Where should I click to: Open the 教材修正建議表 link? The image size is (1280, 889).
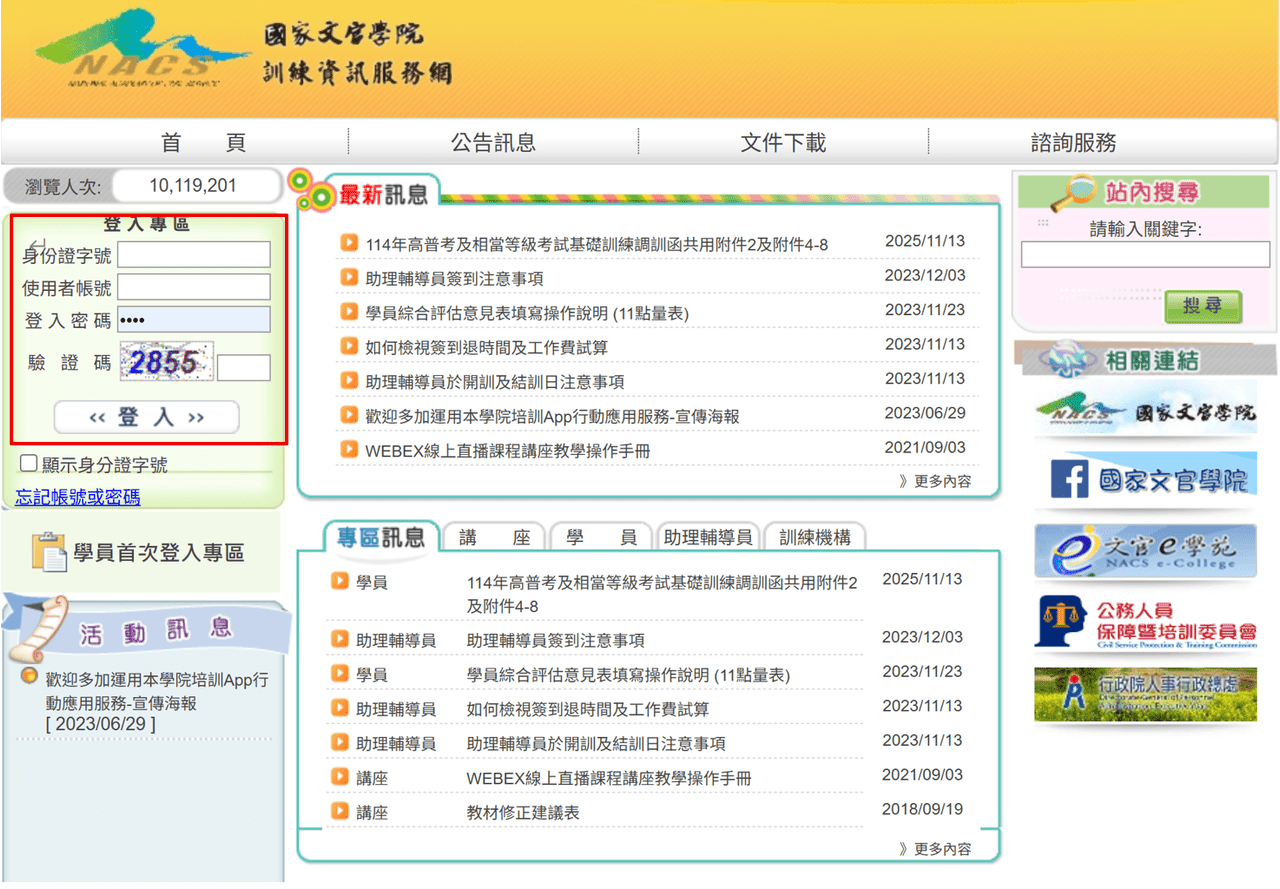(x=523, y=813)
